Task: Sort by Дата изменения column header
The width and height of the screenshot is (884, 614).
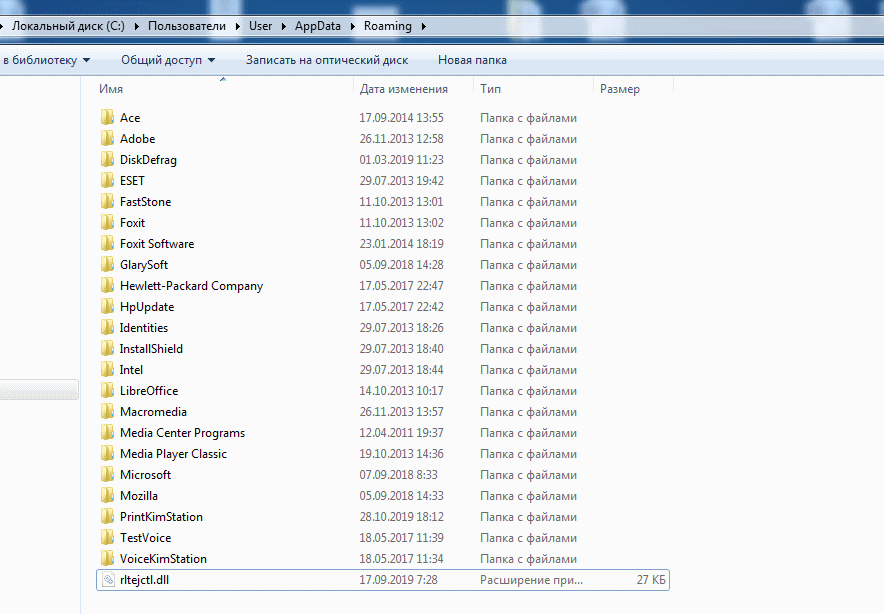Action: tap(404, 89)
